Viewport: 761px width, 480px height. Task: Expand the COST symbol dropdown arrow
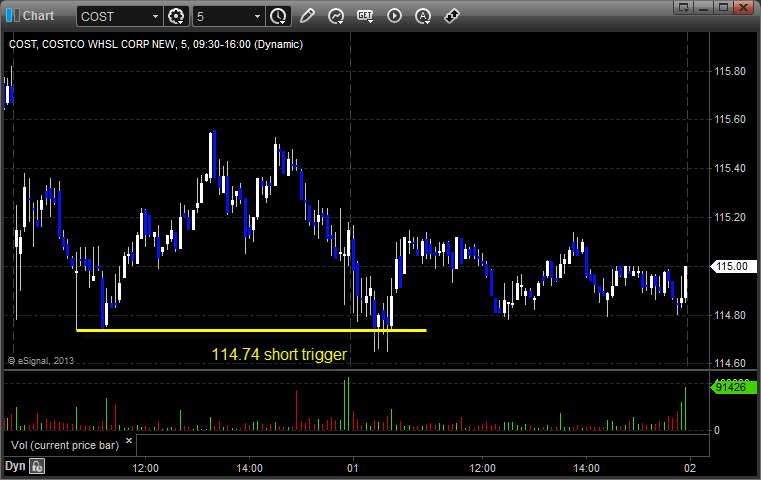[155, 17]
